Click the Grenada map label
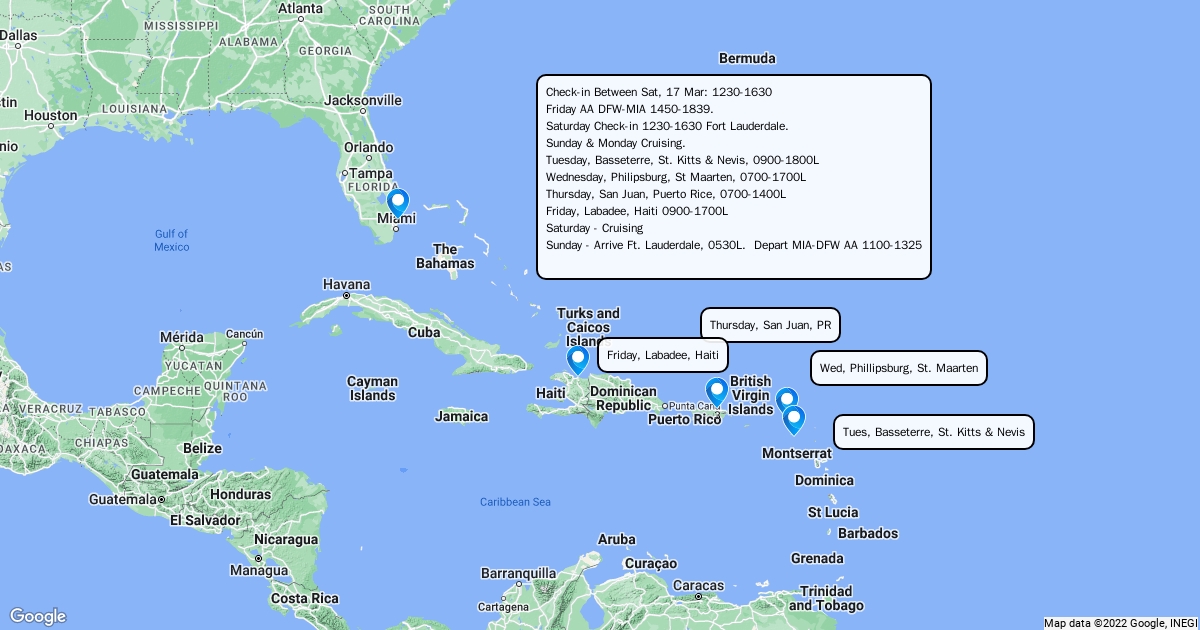This screenshot has height=630, width=1200. pos(817,557)
